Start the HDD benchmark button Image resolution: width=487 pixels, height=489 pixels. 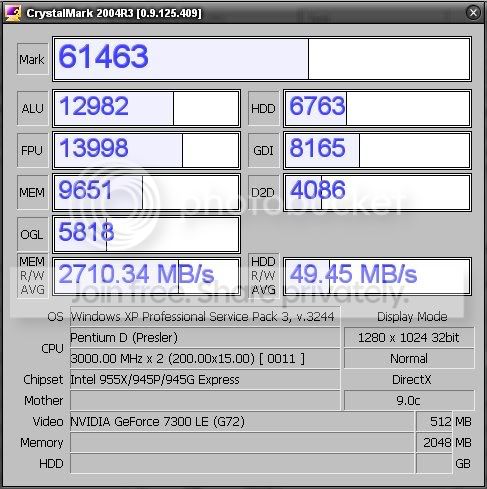click(263, 108)
